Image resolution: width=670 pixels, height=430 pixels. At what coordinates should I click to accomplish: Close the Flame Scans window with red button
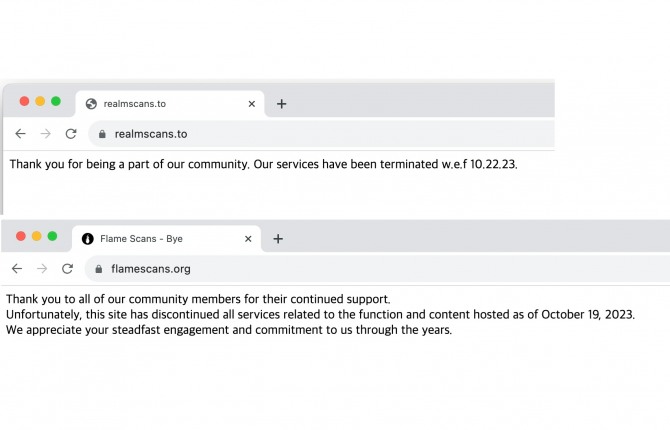[x=20, y=236]
